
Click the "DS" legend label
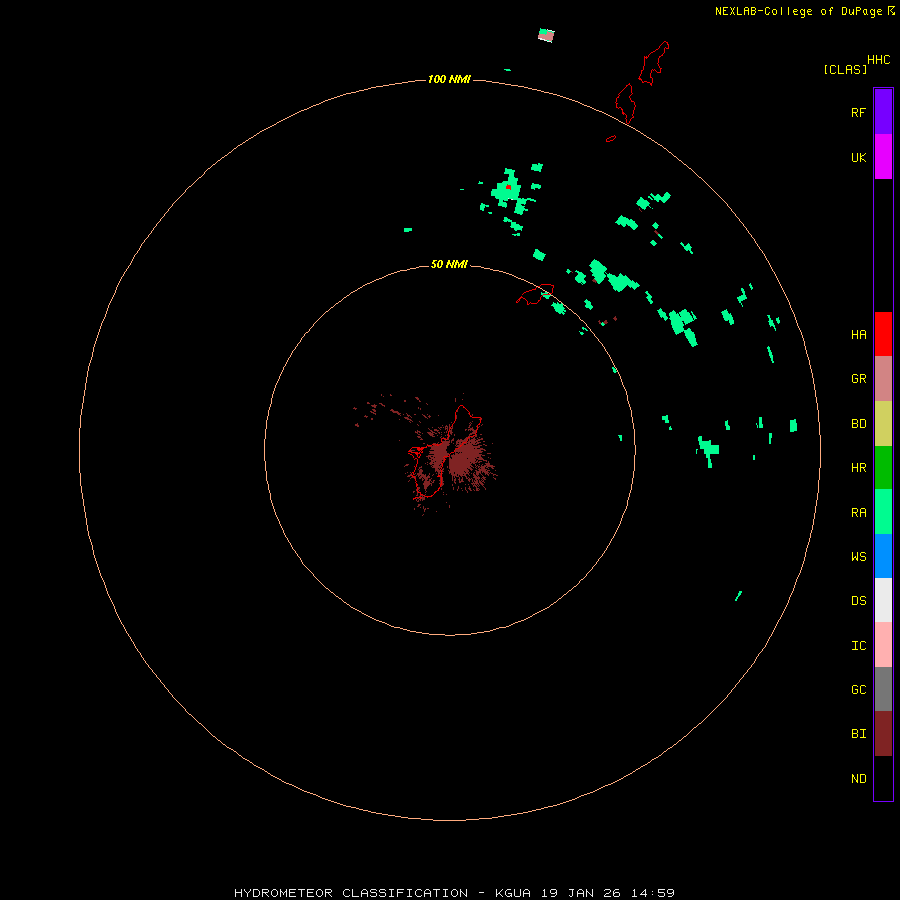[858, 601]
